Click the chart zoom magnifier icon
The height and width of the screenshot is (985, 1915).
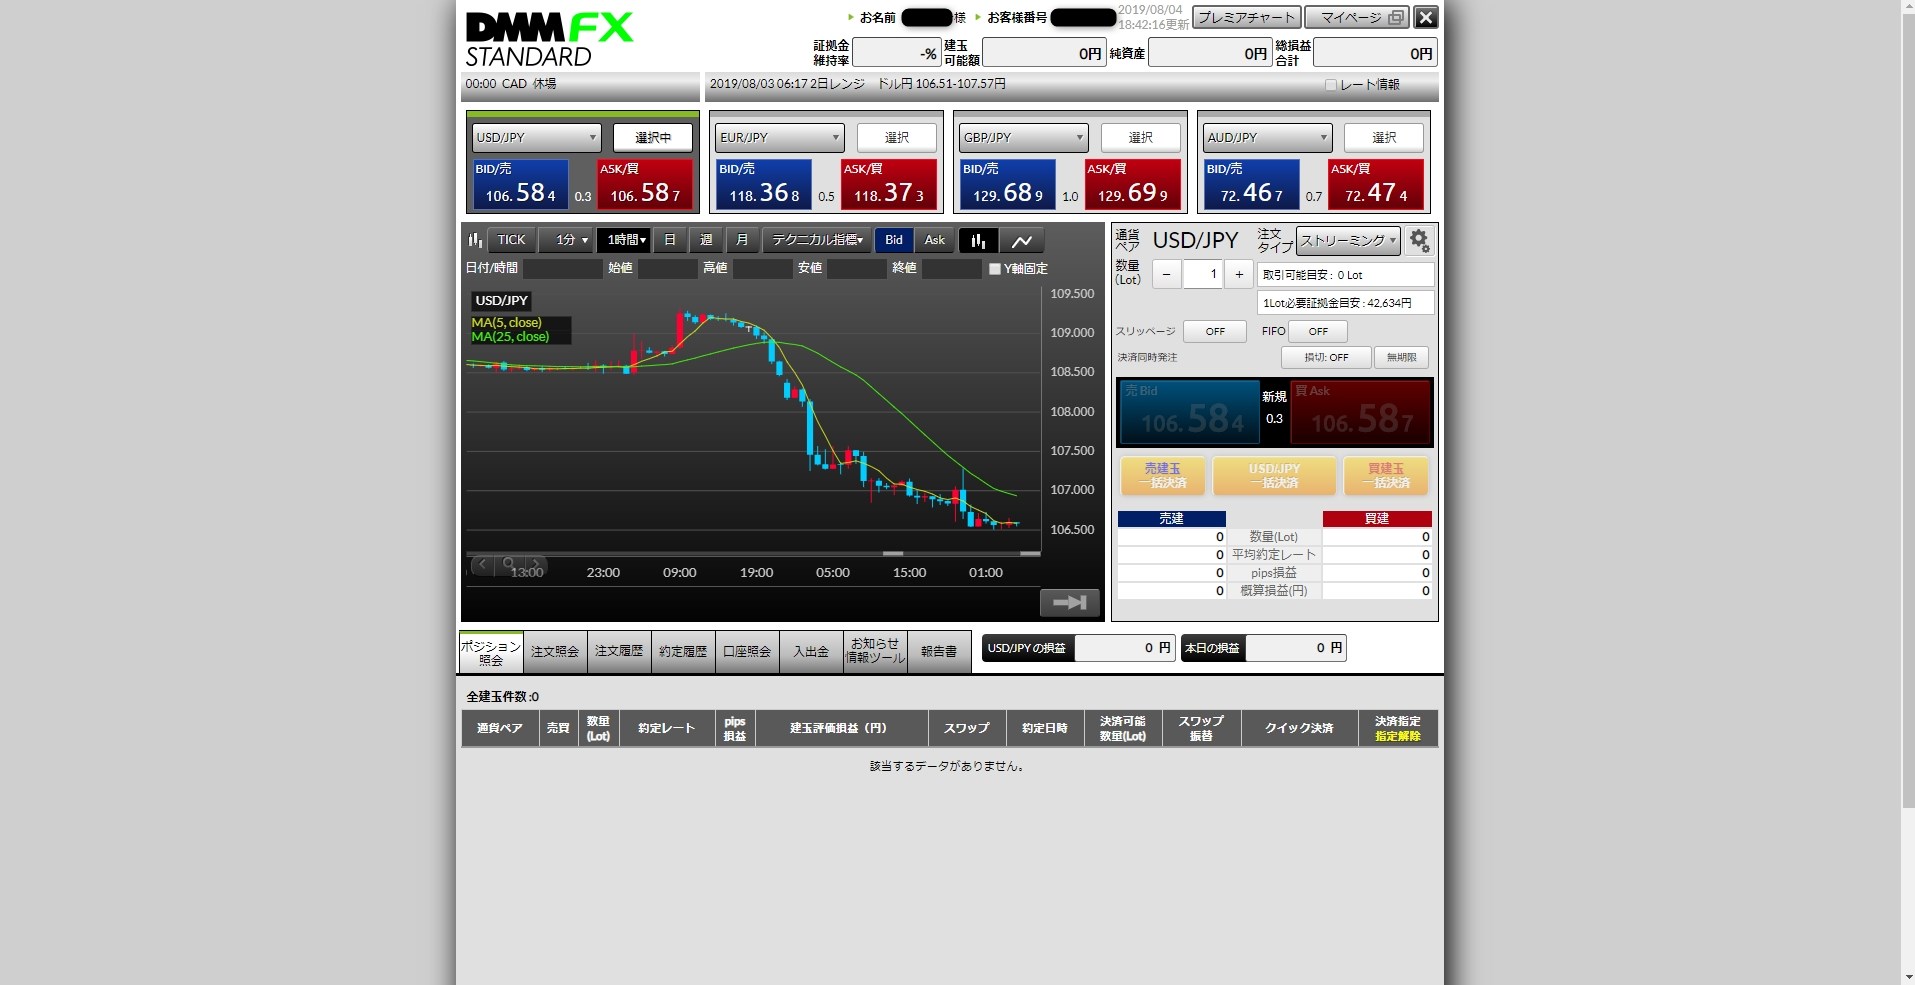coord(509,564)
